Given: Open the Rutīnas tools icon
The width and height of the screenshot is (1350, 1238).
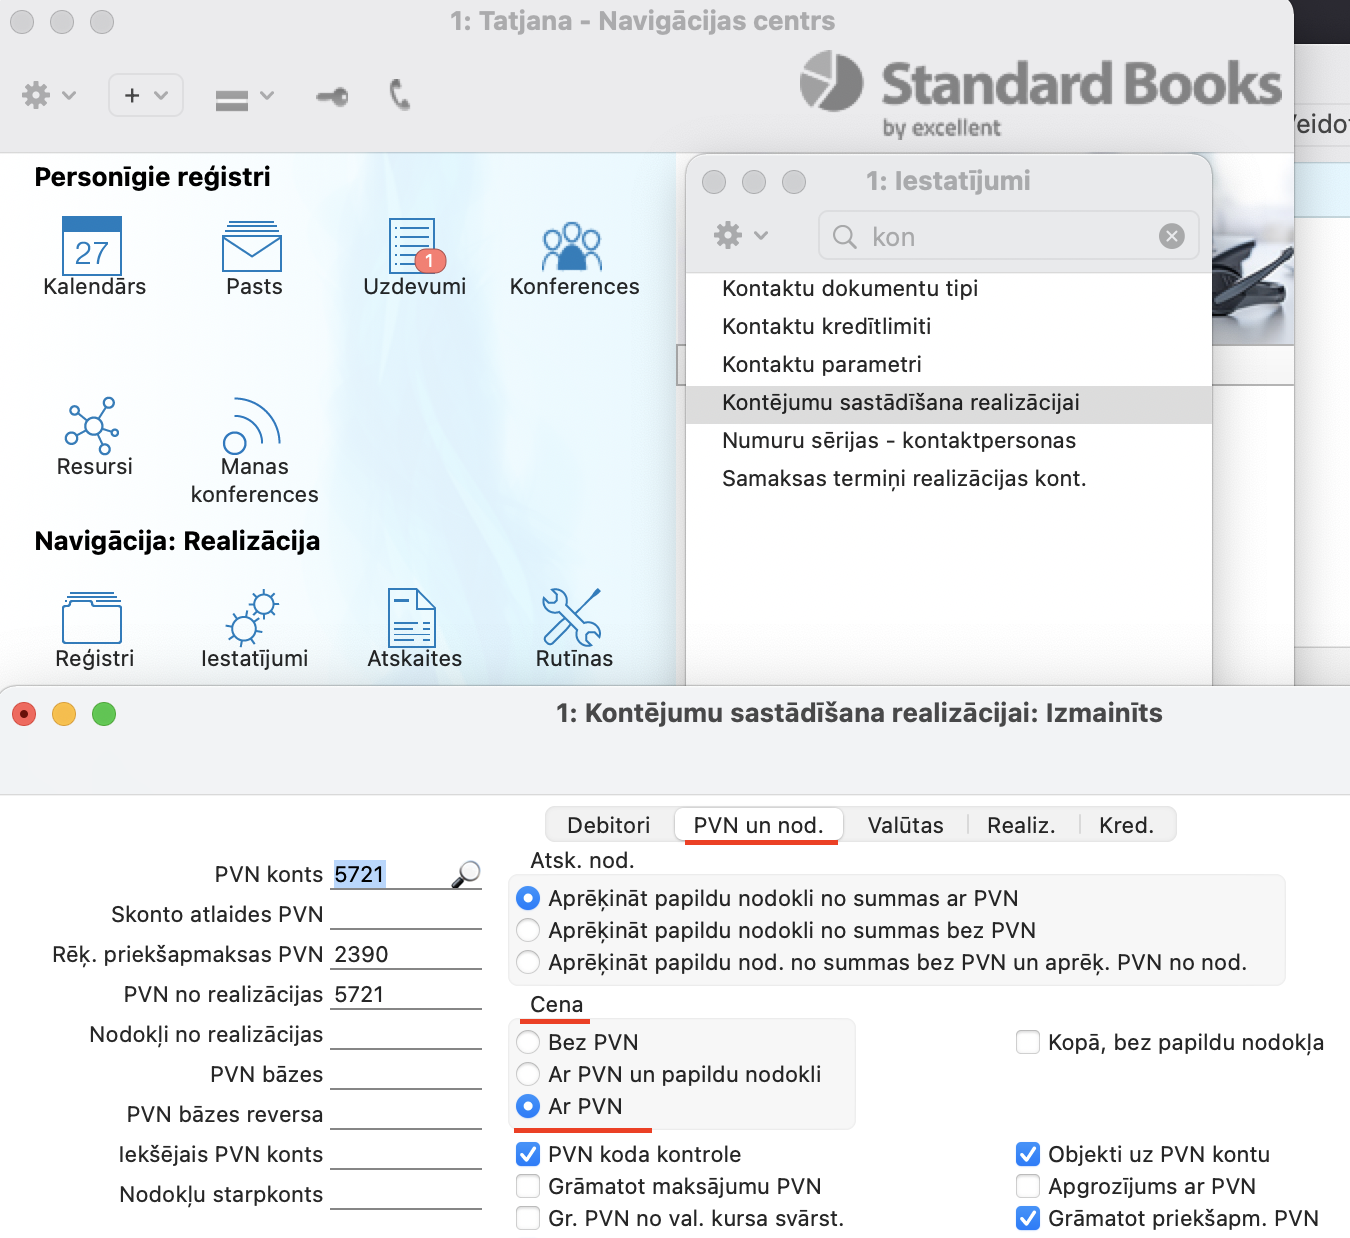Looking at the screenshot, I should pos(572,618).
